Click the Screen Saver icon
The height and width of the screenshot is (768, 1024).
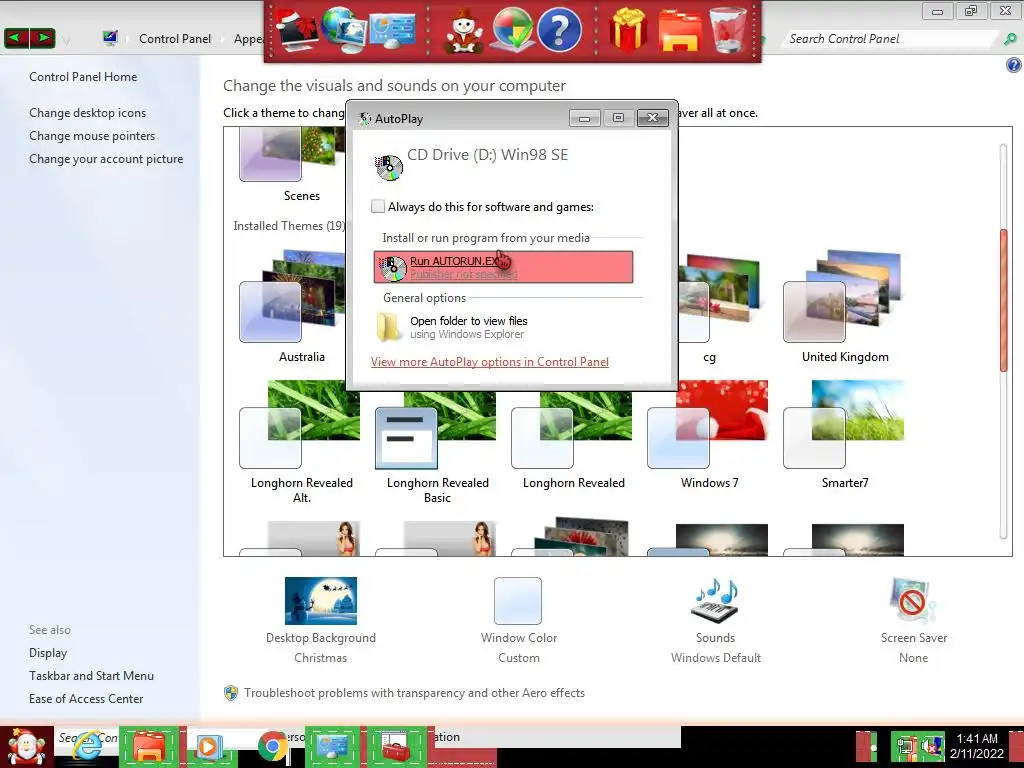(913, 601)
